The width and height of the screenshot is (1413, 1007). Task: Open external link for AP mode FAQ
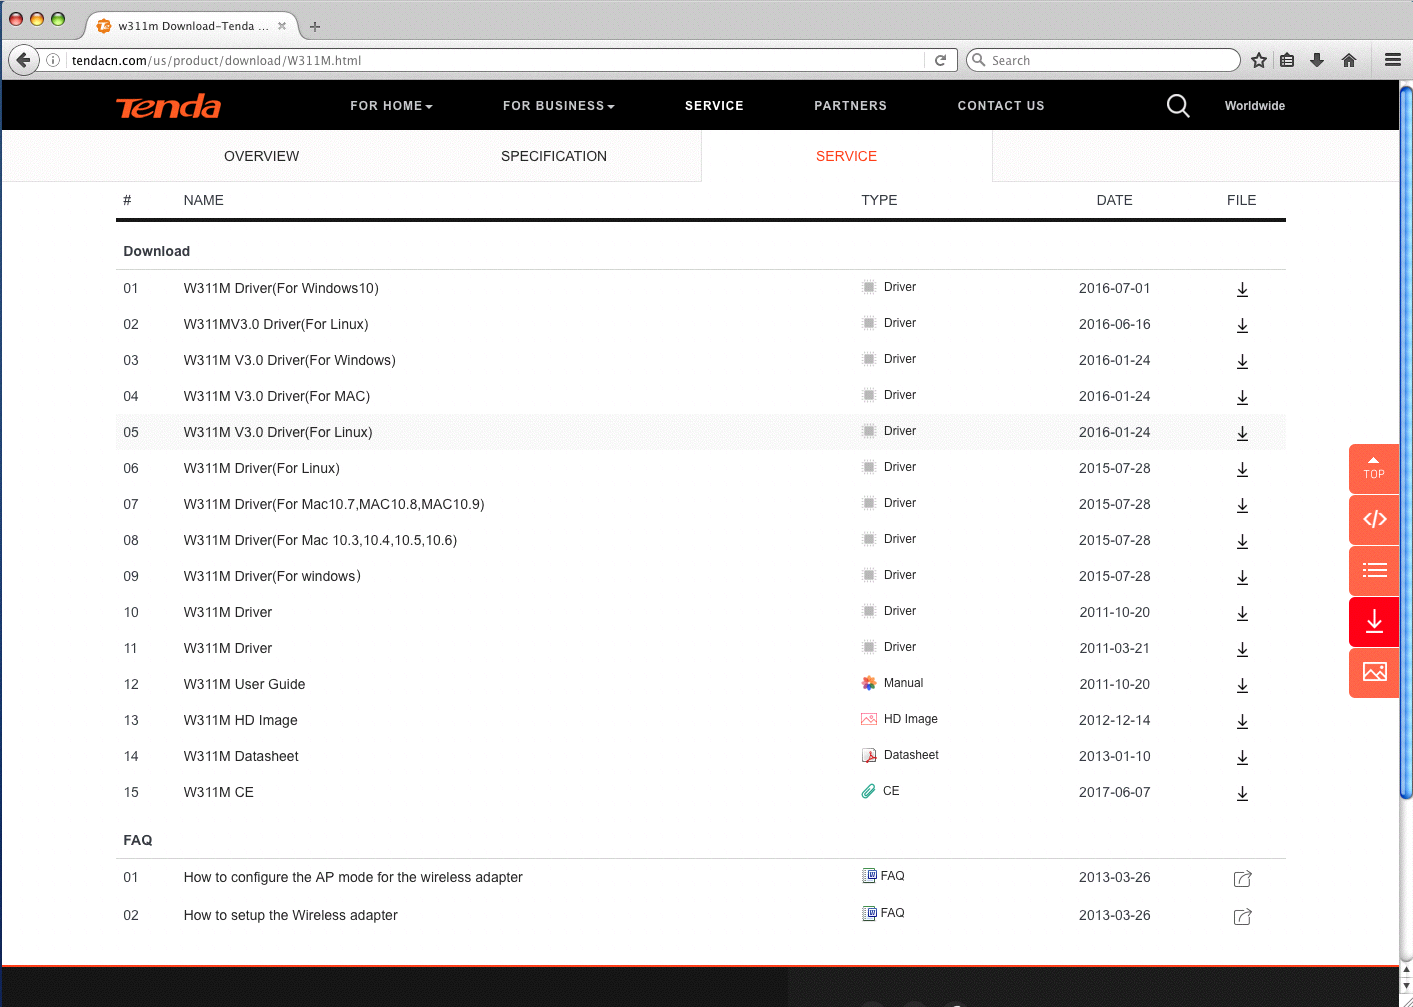(x=1242, y=878)
